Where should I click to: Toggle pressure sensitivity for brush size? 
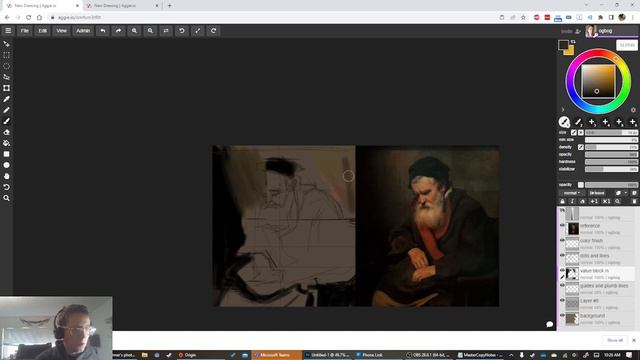point(573,133)
